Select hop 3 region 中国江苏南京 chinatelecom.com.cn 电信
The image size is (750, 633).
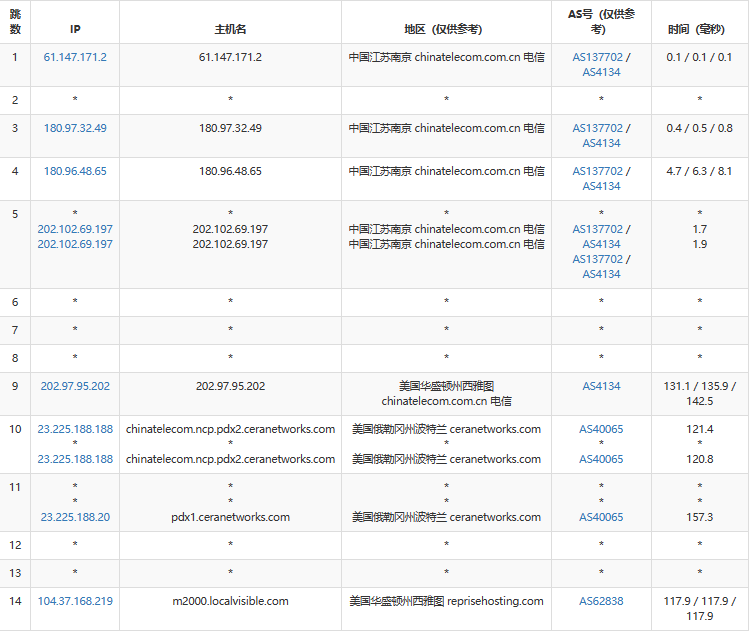[446, 128]
